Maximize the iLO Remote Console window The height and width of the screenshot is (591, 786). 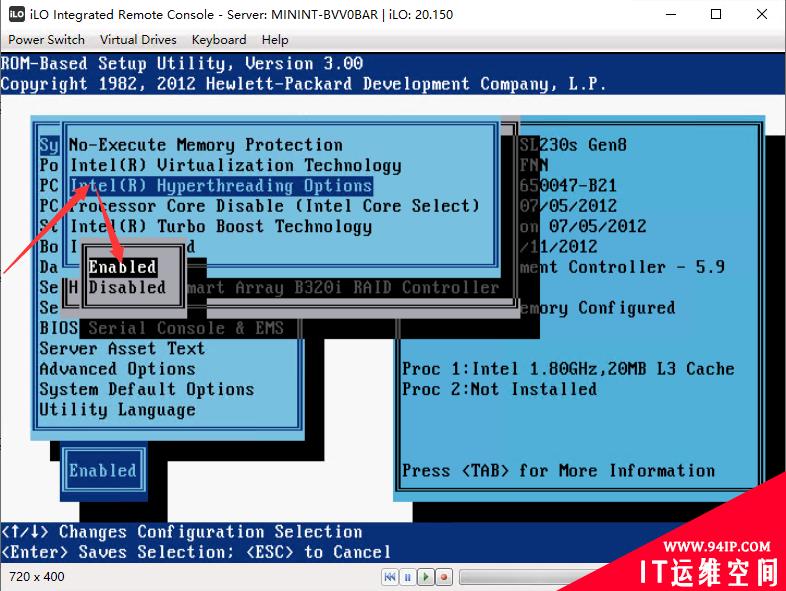(x=716, y=14)
